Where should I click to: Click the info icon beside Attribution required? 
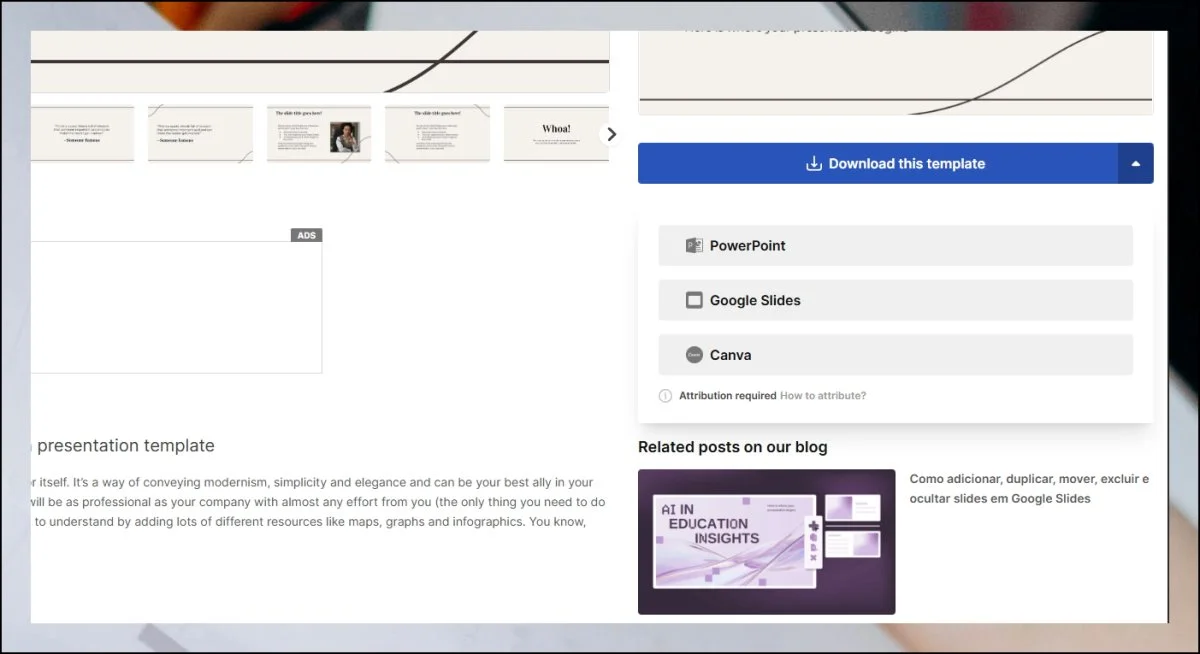click(665, 396)
